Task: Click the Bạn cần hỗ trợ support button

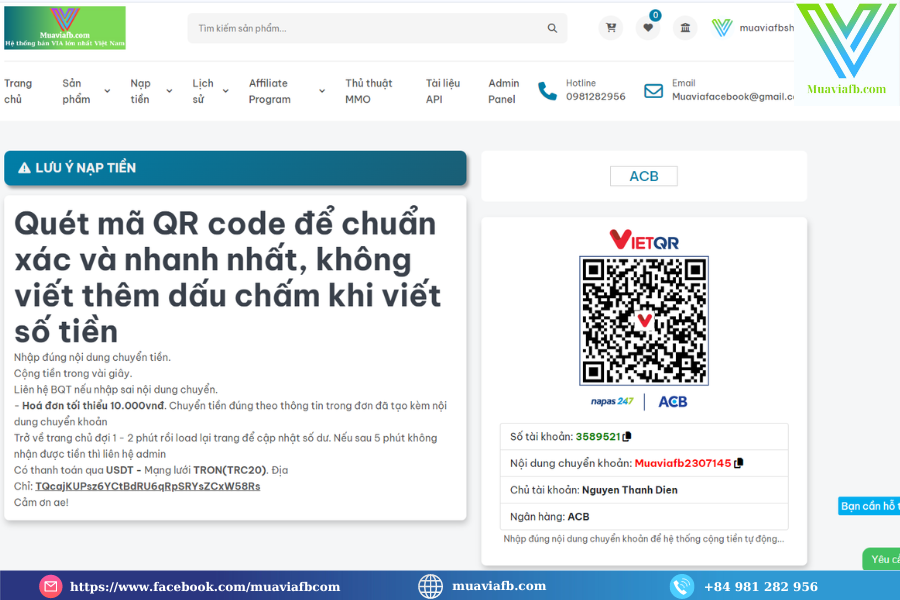Action: tap(869, 506)
